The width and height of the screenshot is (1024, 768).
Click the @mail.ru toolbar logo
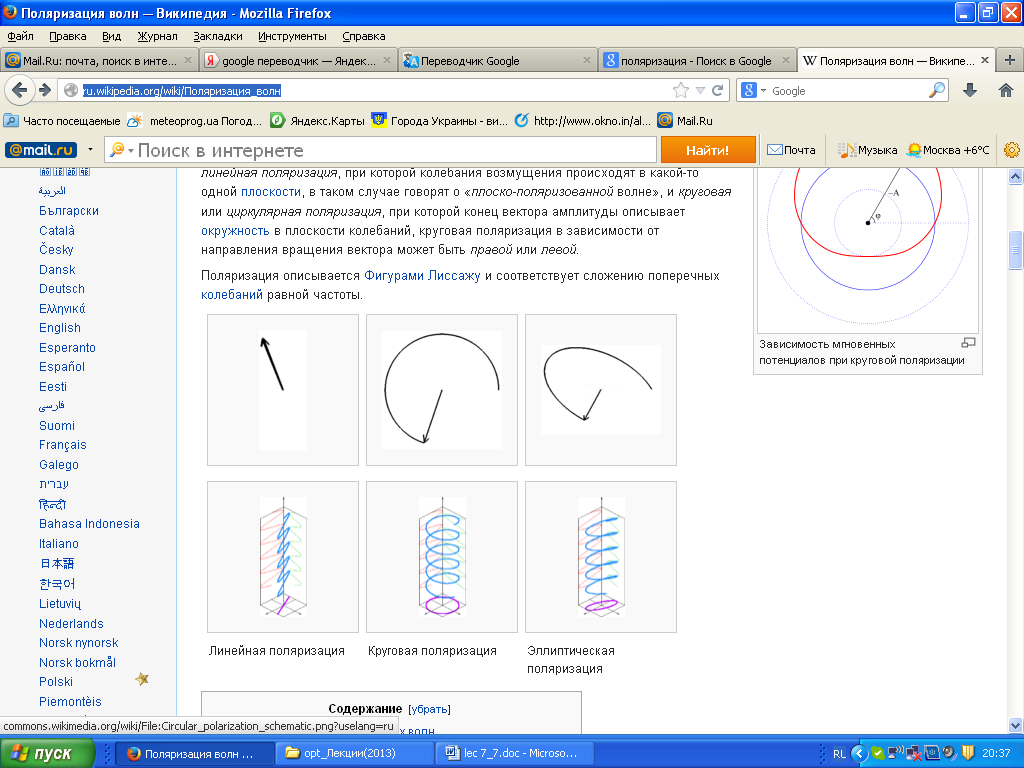click(41, 150)
